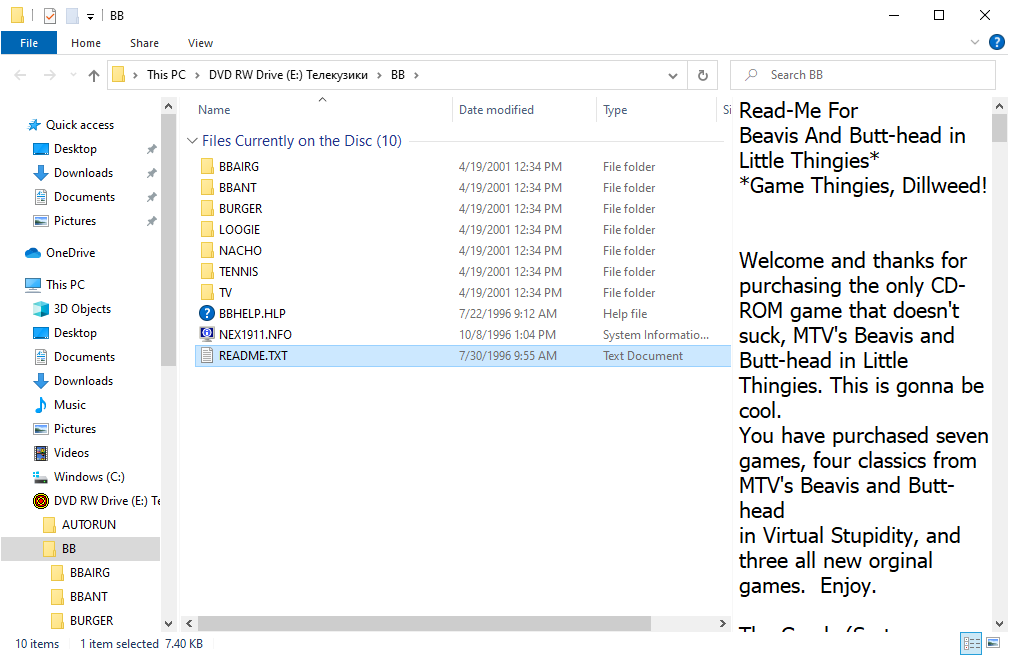Image resolution: width=1009 pixels, height=656 pixels.
Task: Go up one folder level
Action: pyautogui.click(x=94, y=75)
